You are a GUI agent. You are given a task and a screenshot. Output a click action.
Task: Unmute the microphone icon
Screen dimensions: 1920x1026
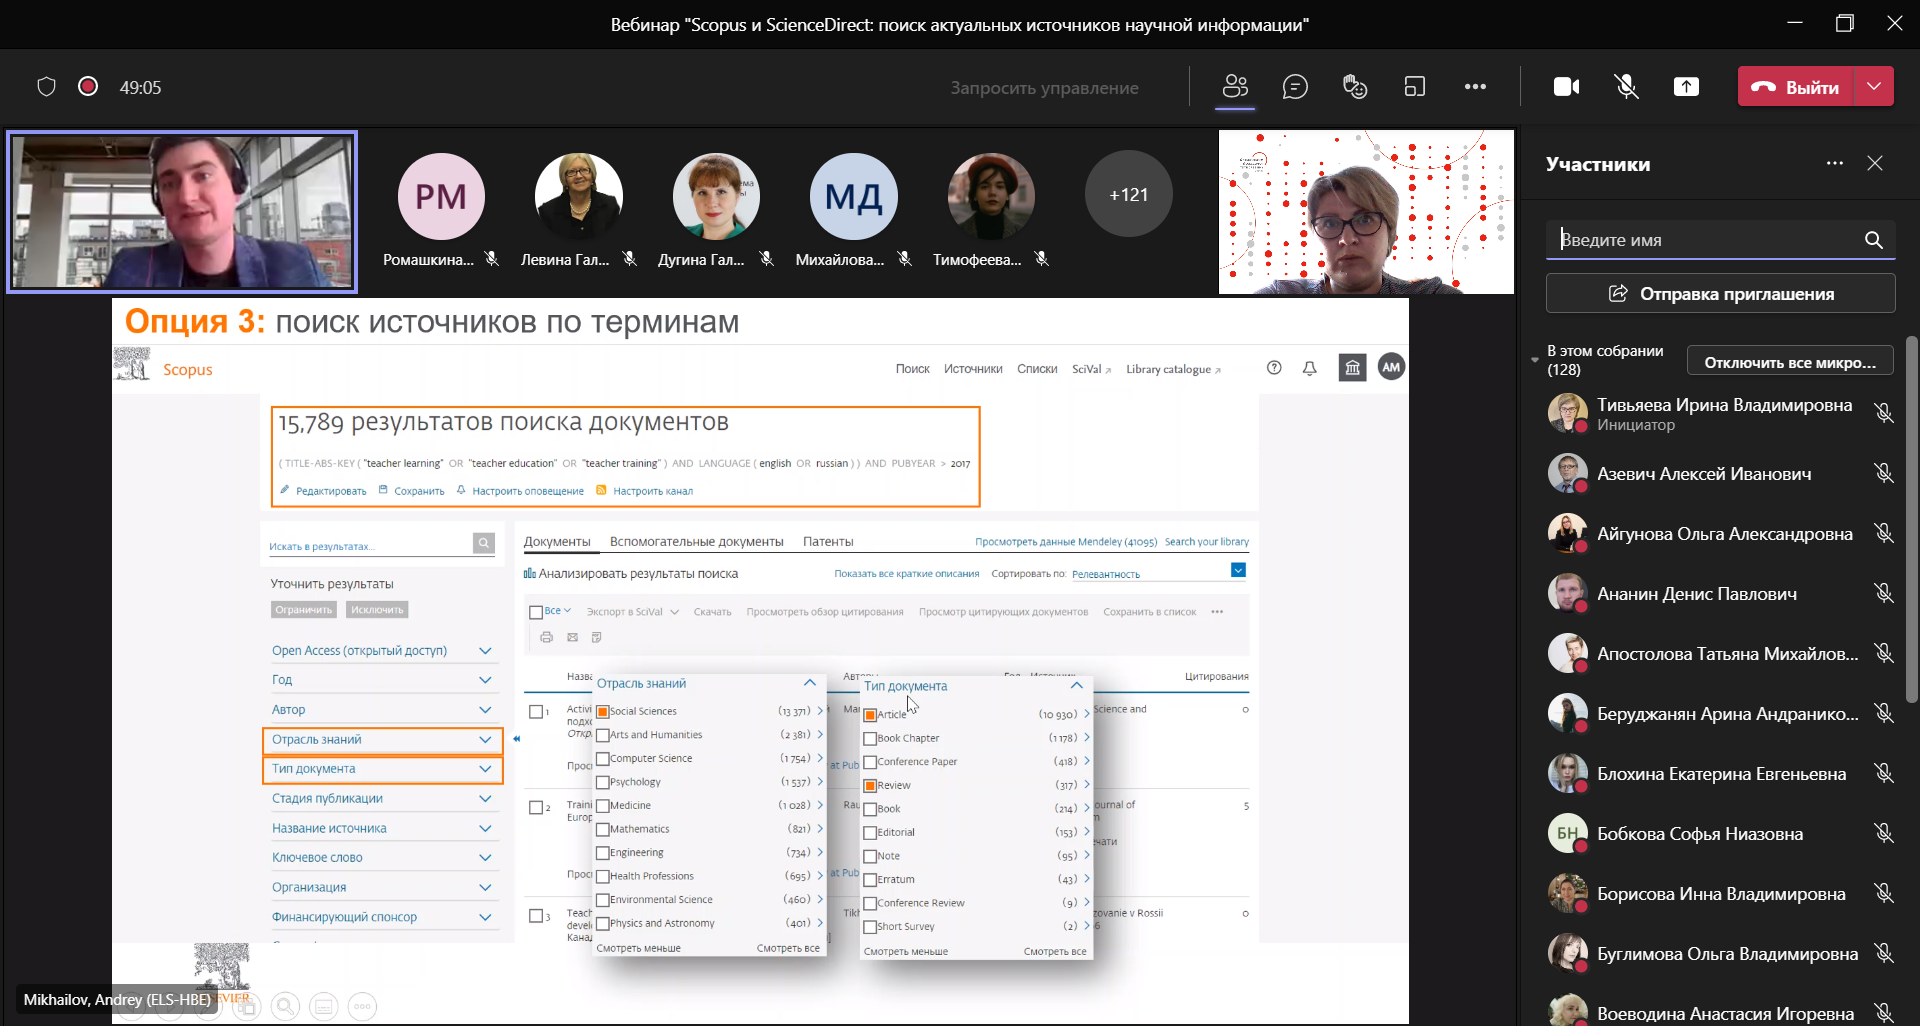point(1627,87)
